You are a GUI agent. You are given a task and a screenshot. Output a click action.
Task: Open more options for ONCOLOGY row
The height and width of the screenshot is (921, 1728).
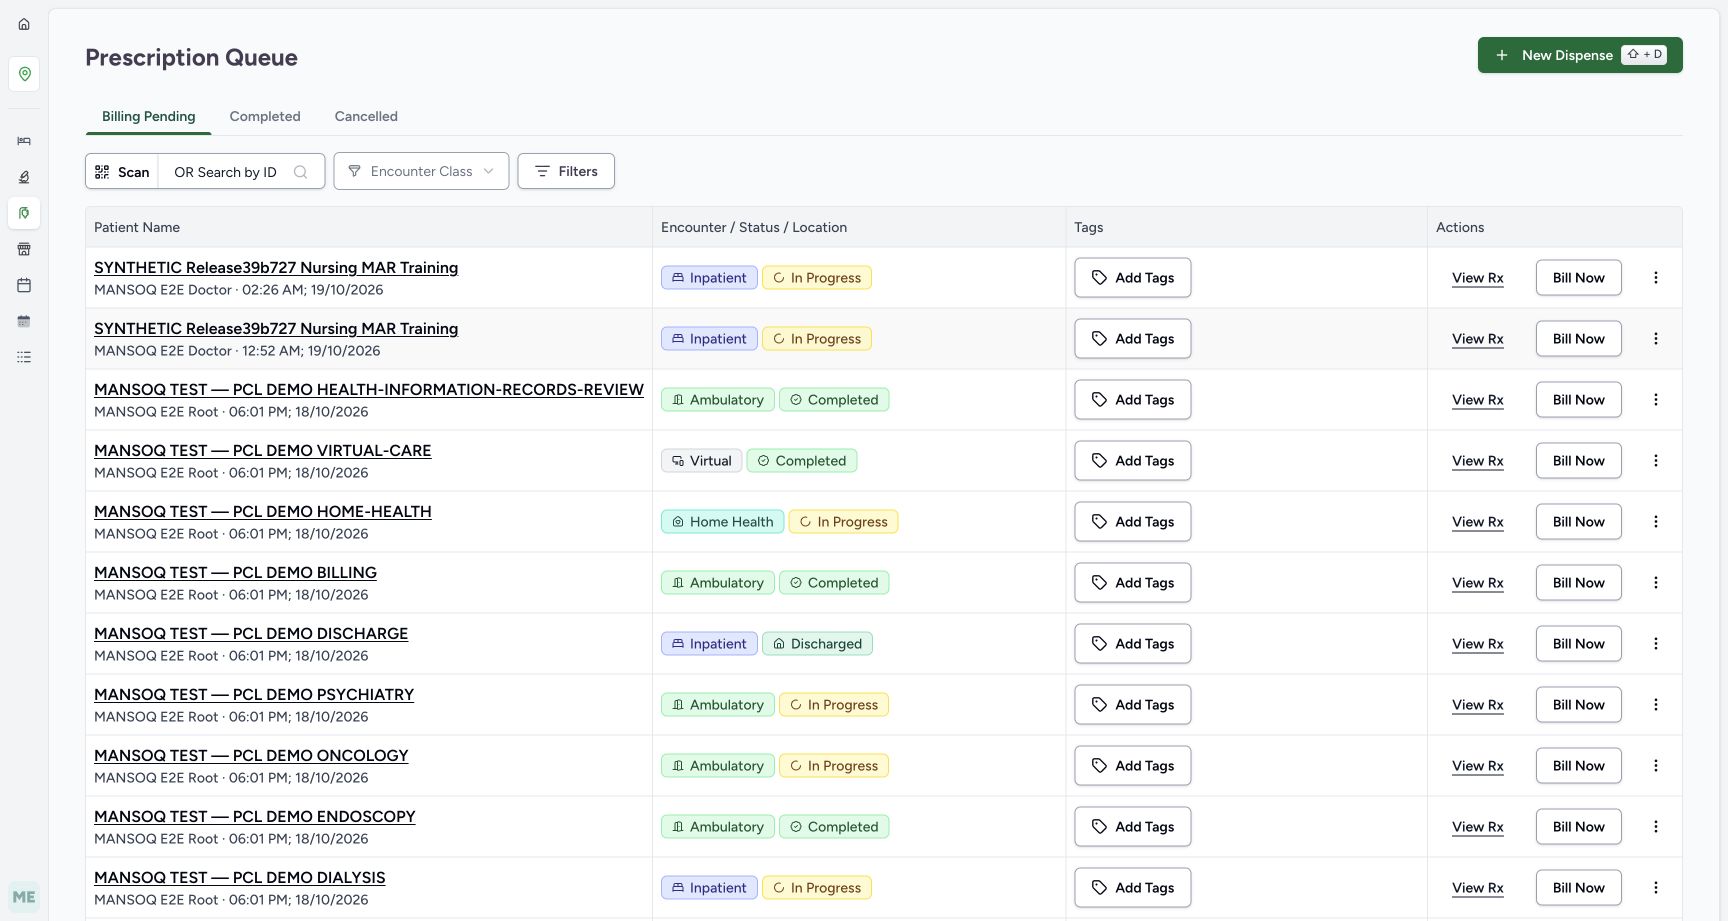pyautogui.click(x=1656, y=766)
